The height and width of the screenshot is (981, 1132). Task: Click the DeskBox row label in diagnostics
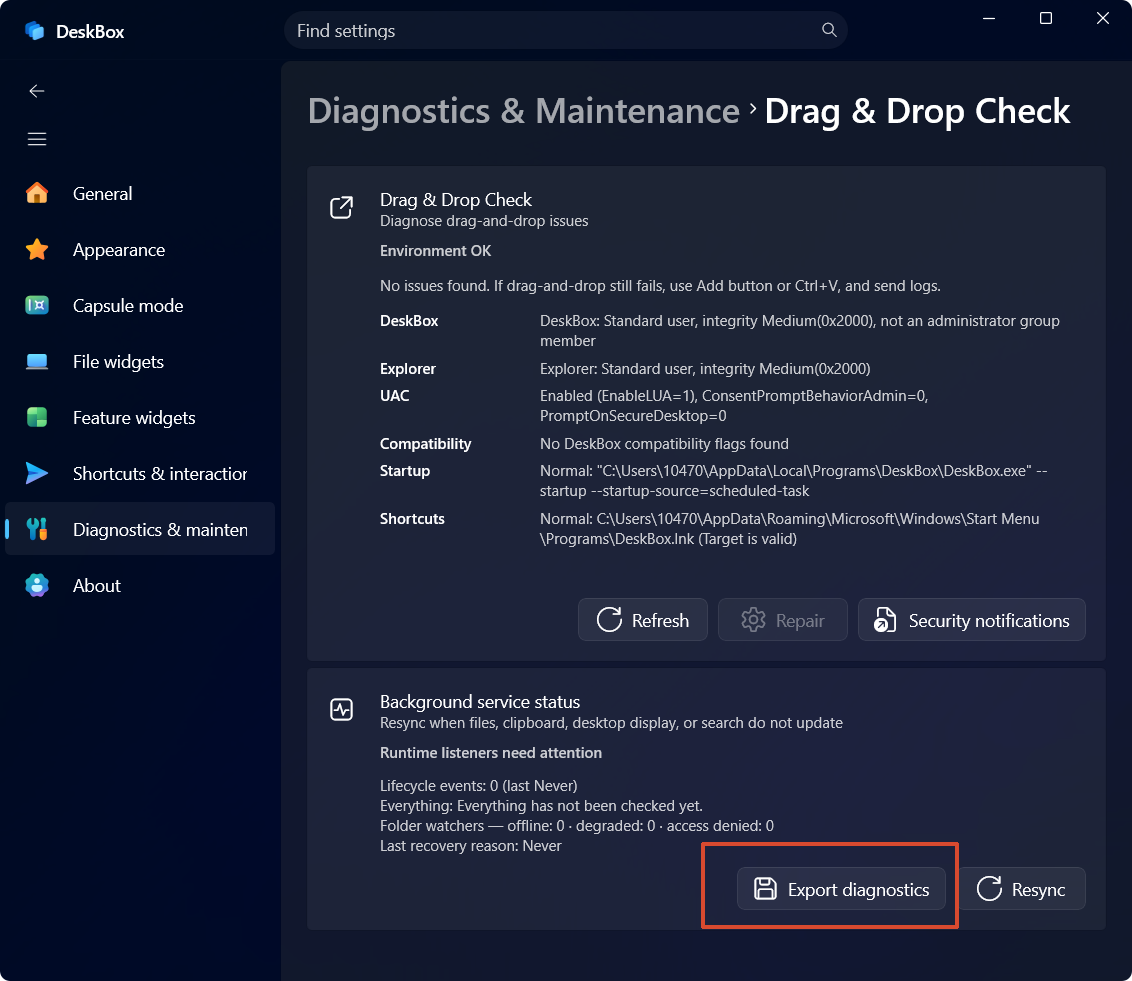pyautogui.click(x=409, y=321)
